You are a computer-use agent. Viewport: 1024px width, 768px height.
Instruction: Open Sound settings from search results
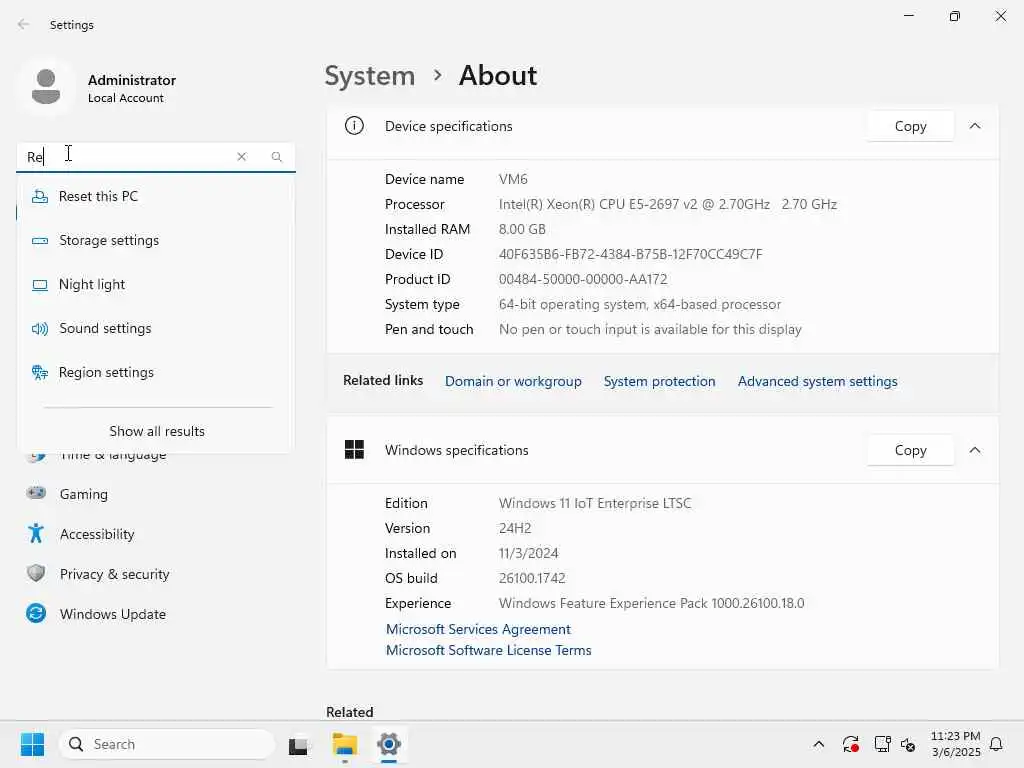tap(155, 328)
